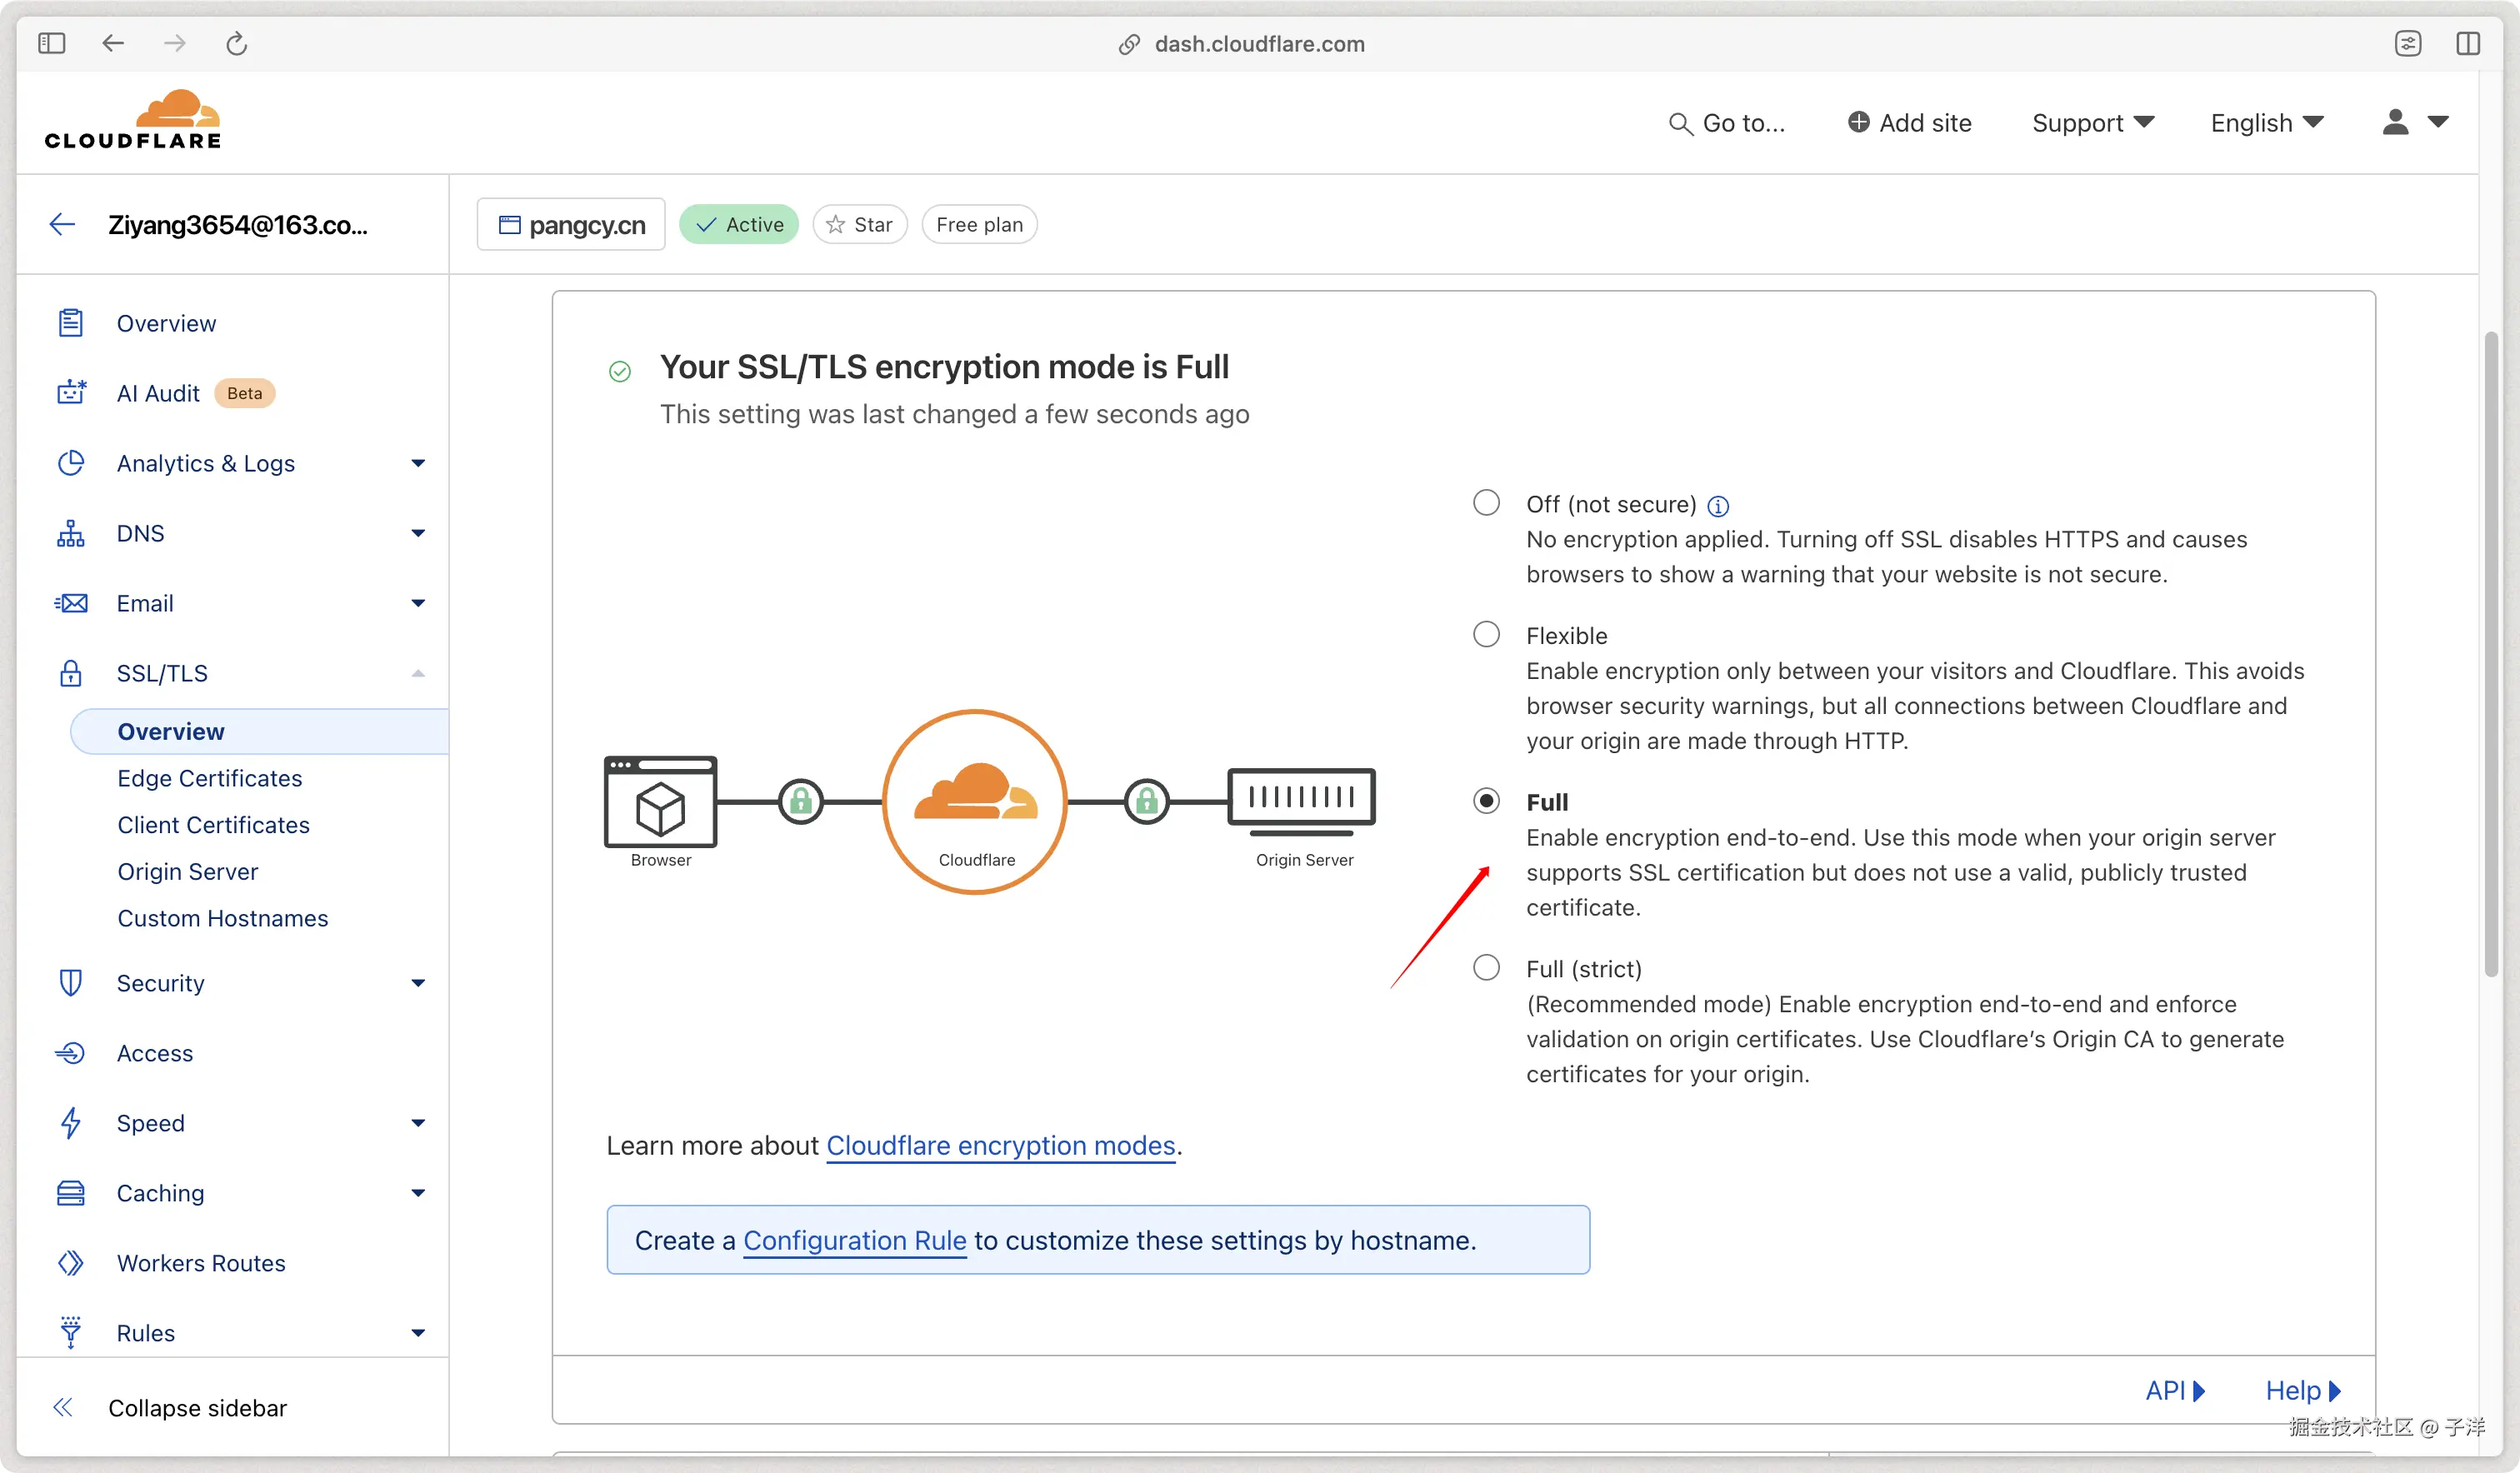This screenshot has height=1473, width=2520.
Task: Click the browser reload icon
Action: [236, 44]
